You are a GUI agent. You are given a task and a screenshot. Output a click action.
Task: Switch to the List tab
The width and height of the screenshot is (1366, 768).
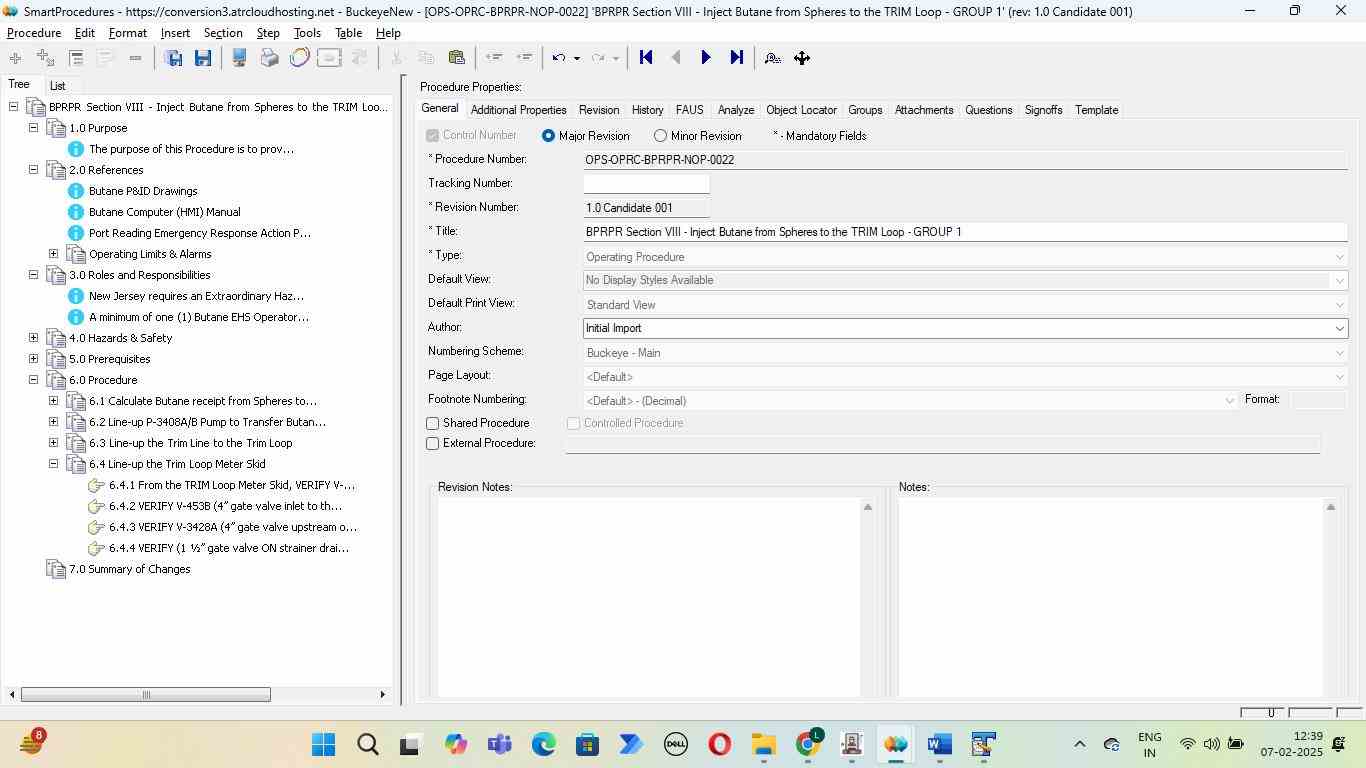[58, 86]
